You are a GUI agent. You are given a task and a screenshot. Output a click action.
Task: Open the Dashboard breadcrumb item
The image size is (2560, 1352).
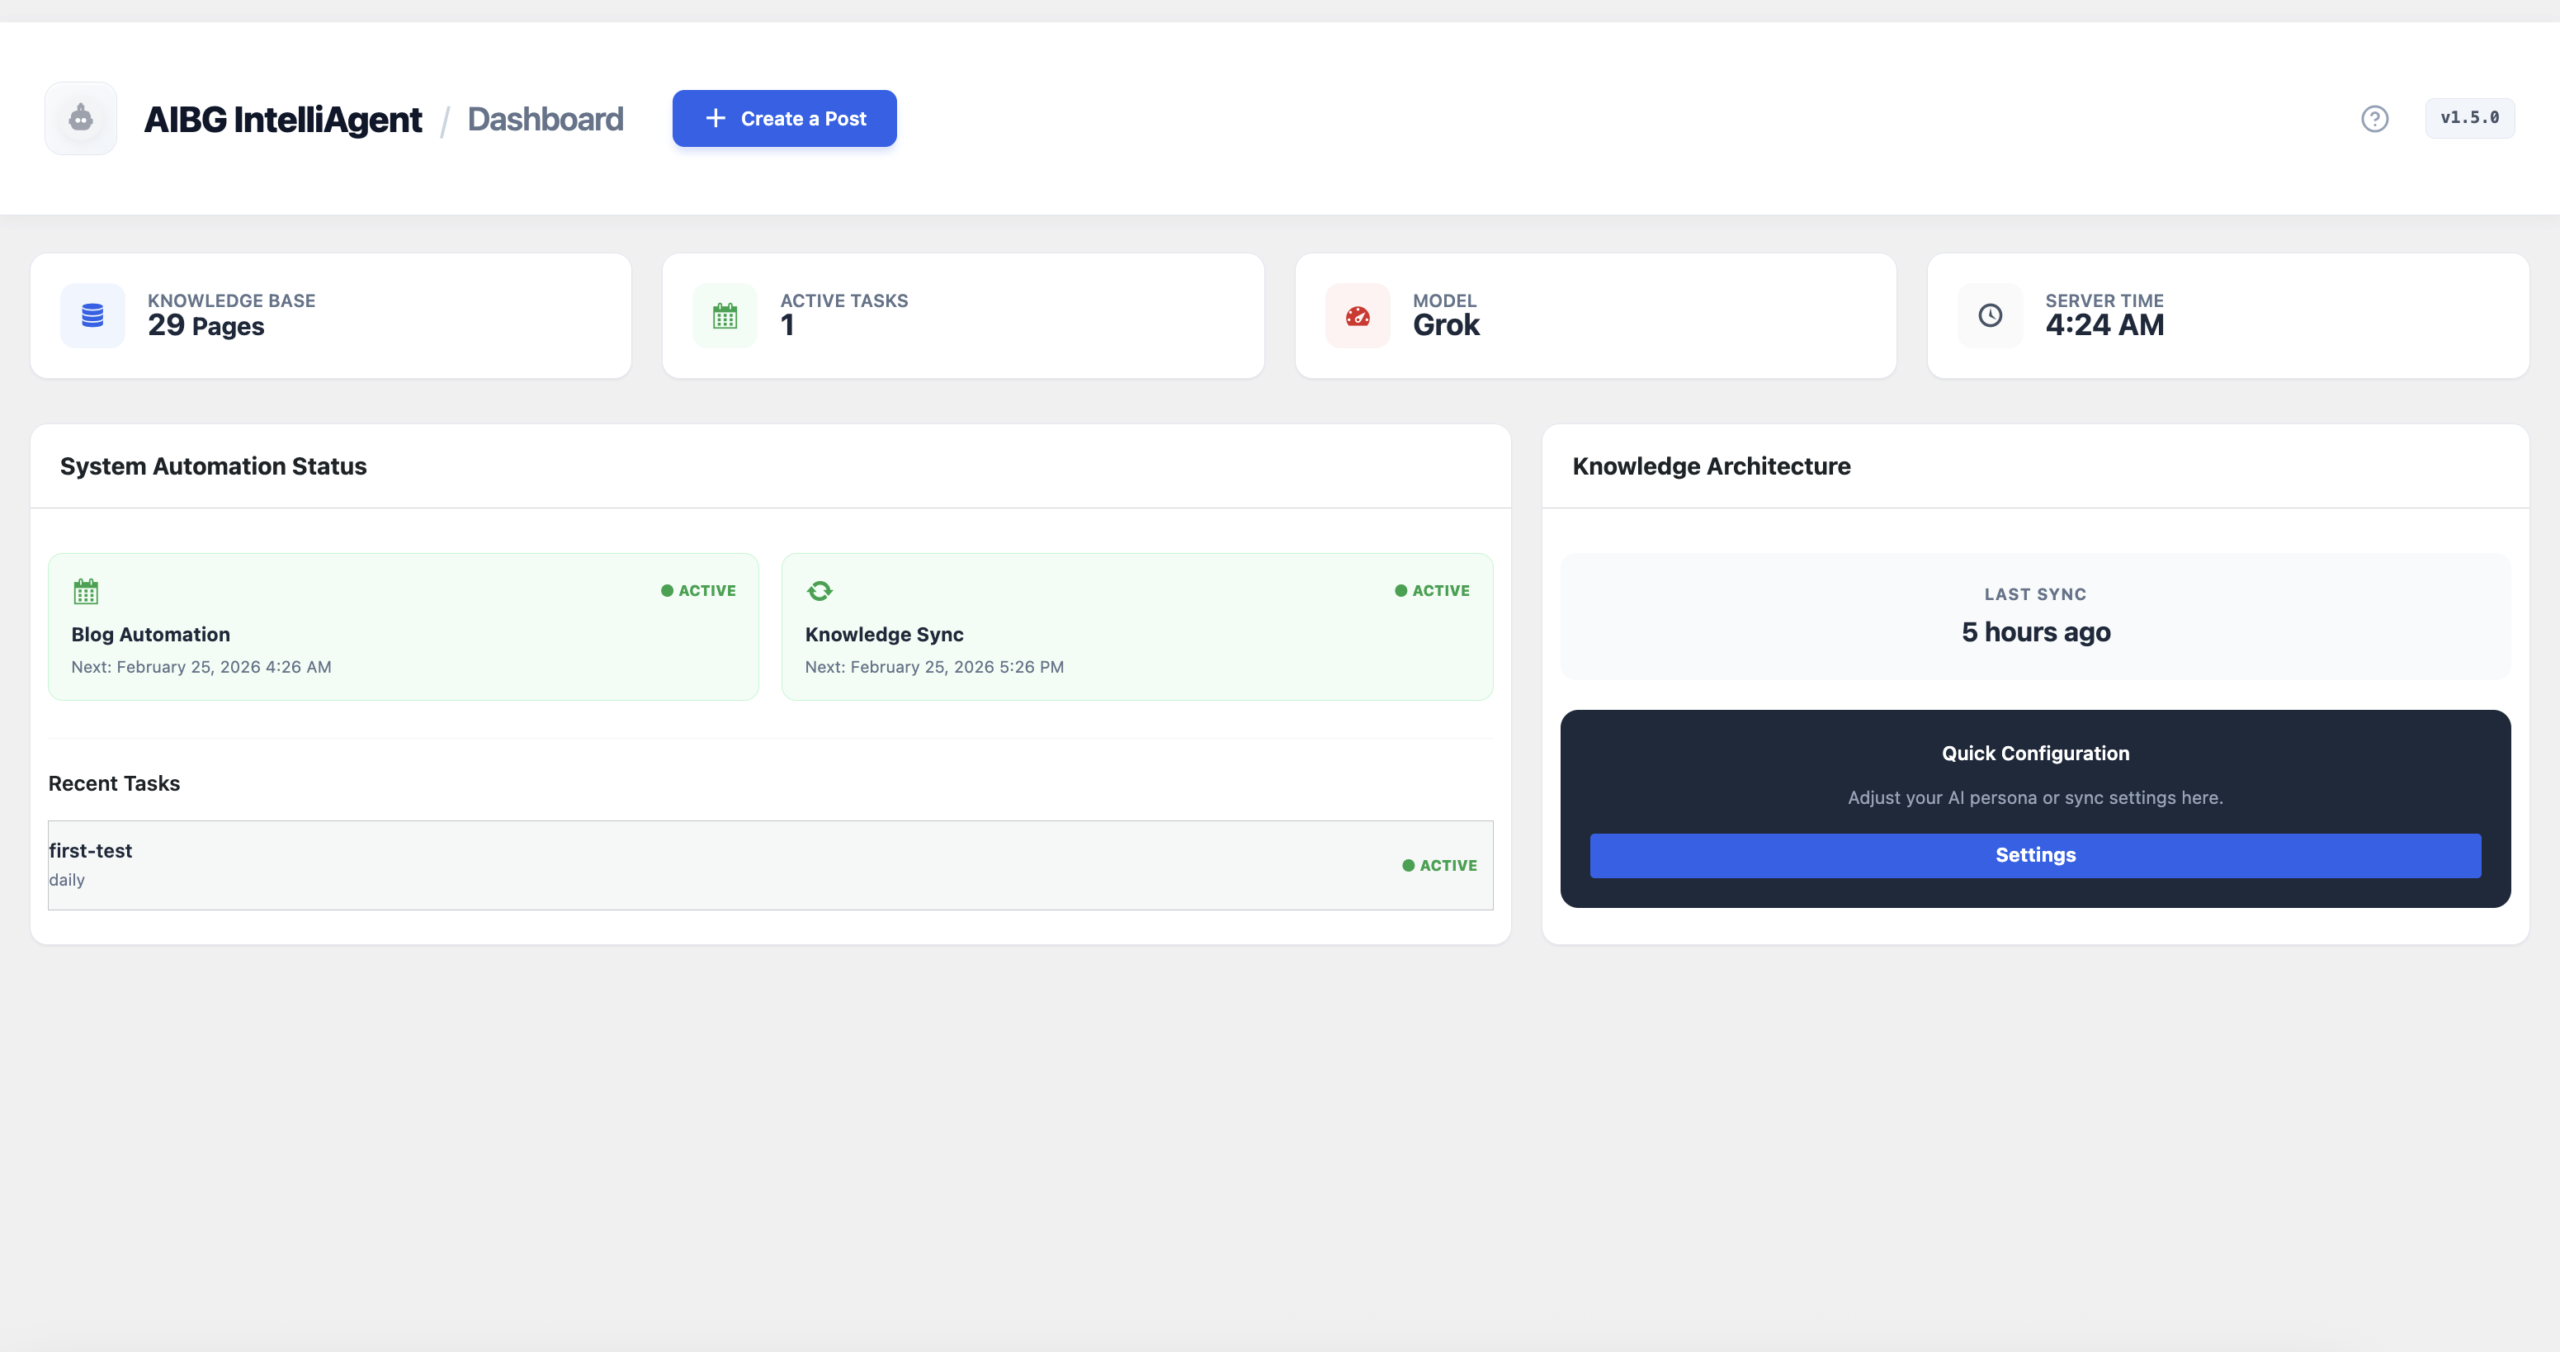pyautogui.click(x=545, y=118)
